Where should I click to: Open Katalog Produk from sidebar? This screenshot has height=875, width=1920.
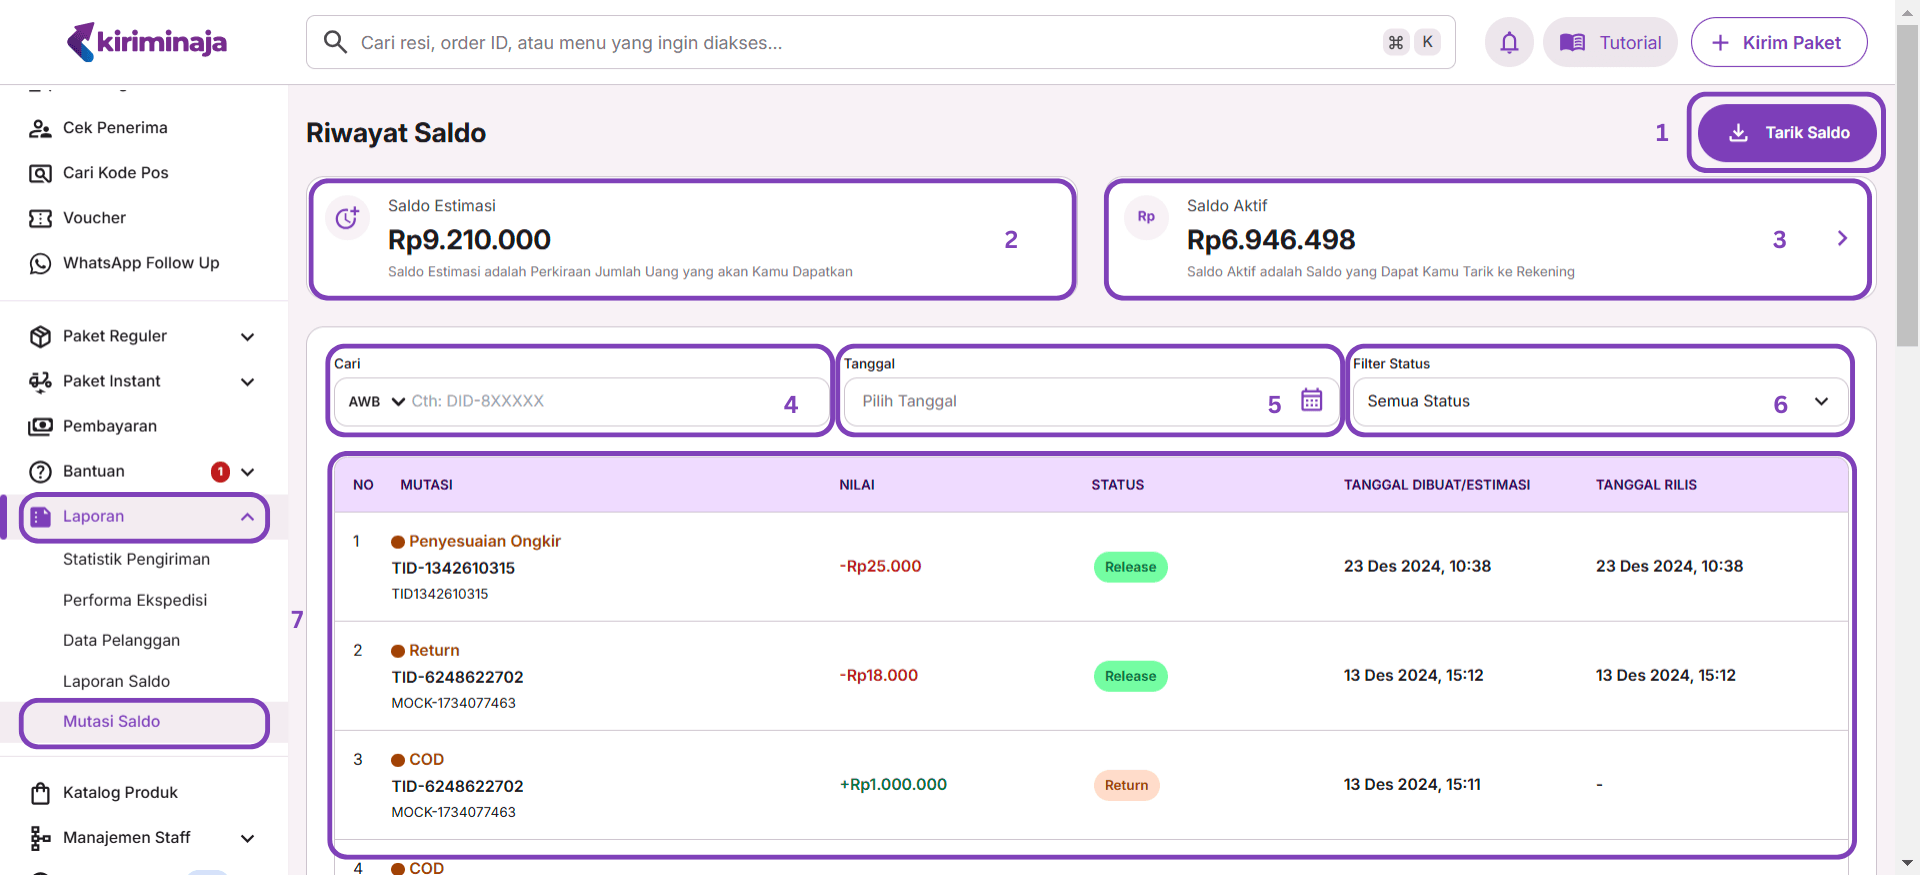tap(120, 792)
